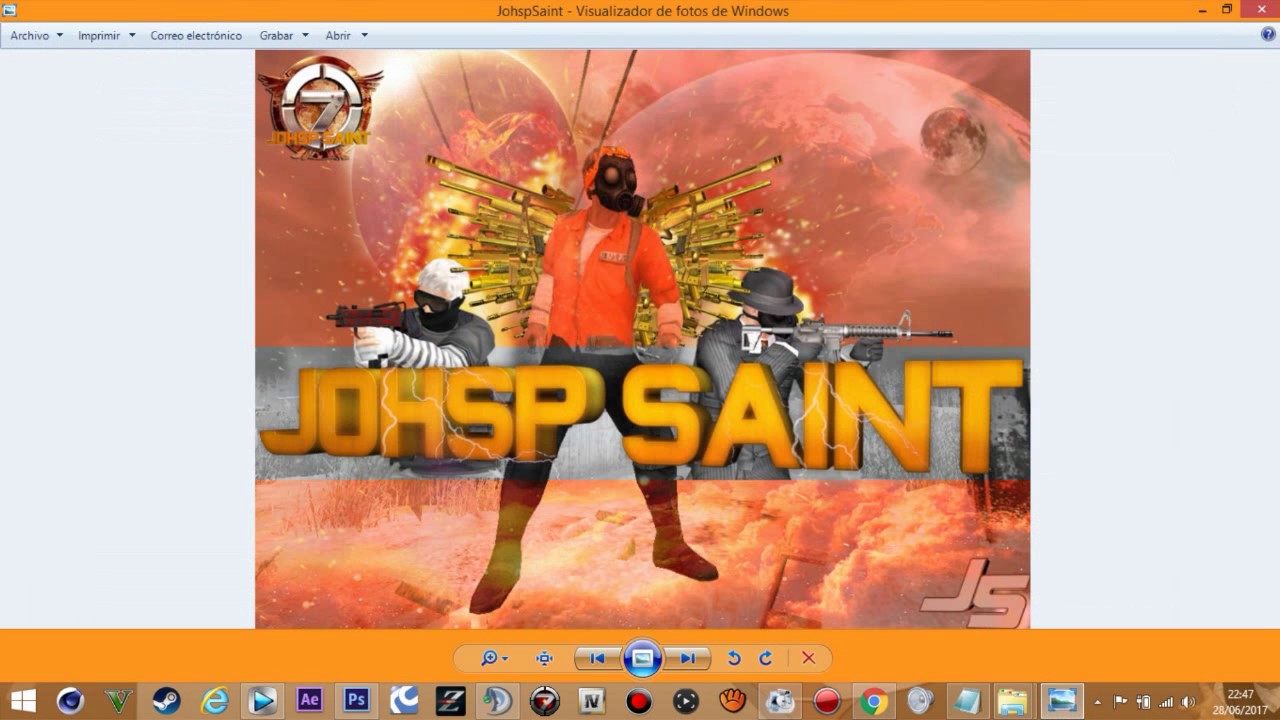Open the help question mark button
The width and height of the screenshot is (1280, 720).
pos(1268,35)
